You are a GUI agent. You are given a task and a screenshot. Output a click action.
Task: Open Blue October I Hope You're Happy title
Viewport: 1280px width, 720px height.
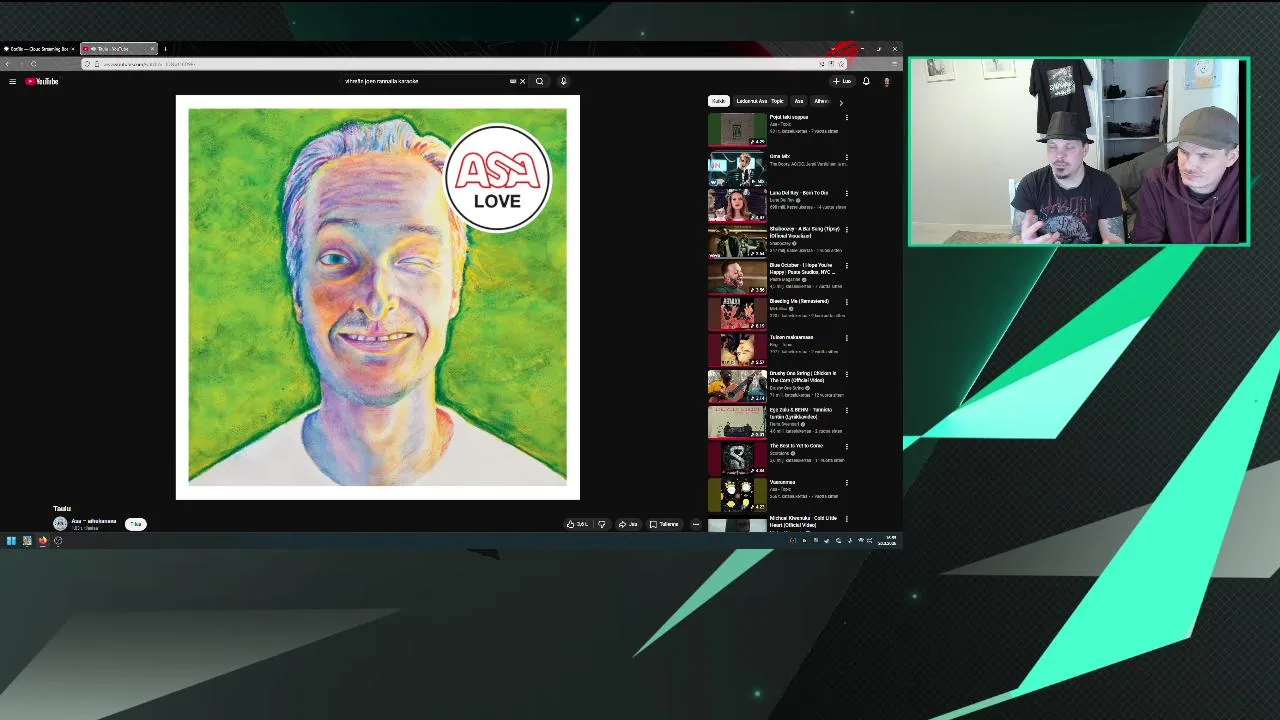click(802, 268)
